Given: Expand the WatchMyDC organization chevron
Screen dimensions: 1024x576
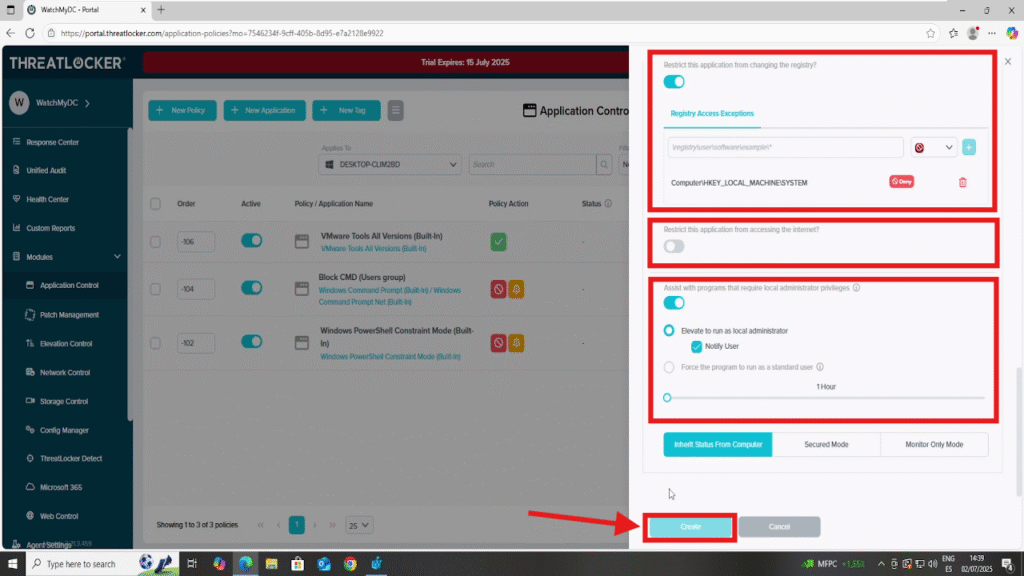Looking at the screenshot, I should [88, 103].
